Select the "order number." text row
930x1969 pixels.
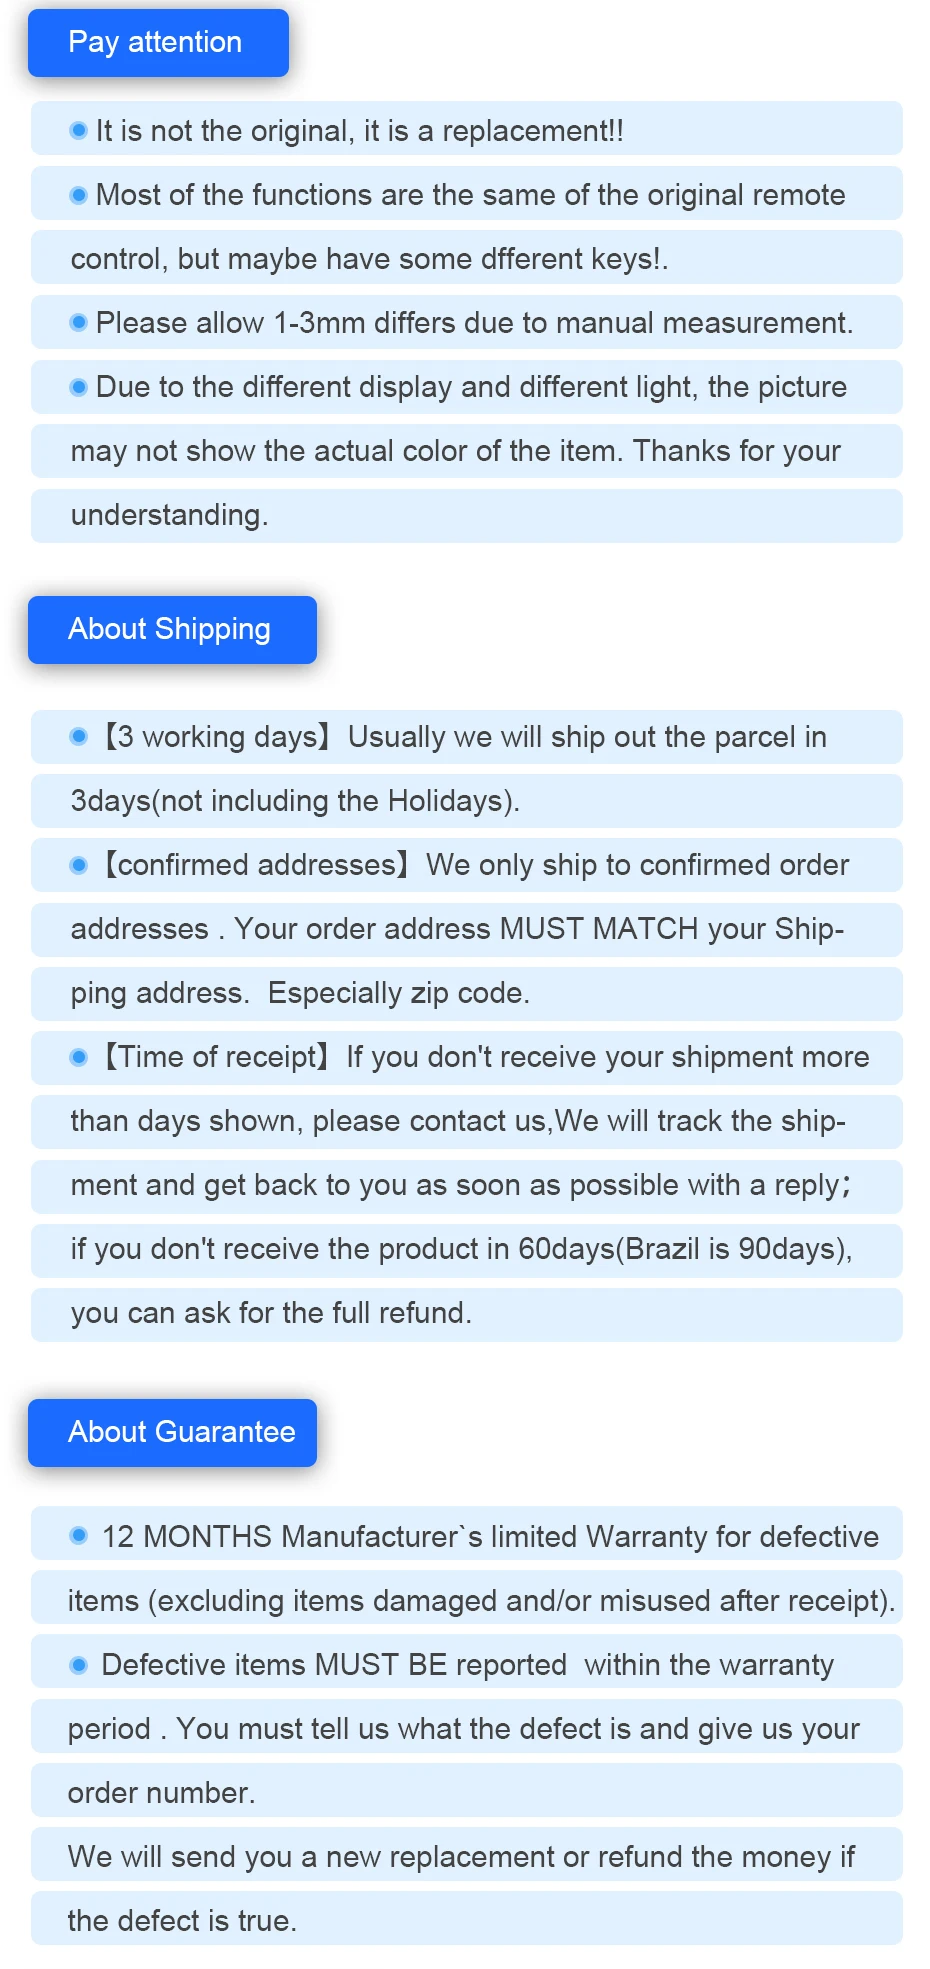(x=161, y=1794)
